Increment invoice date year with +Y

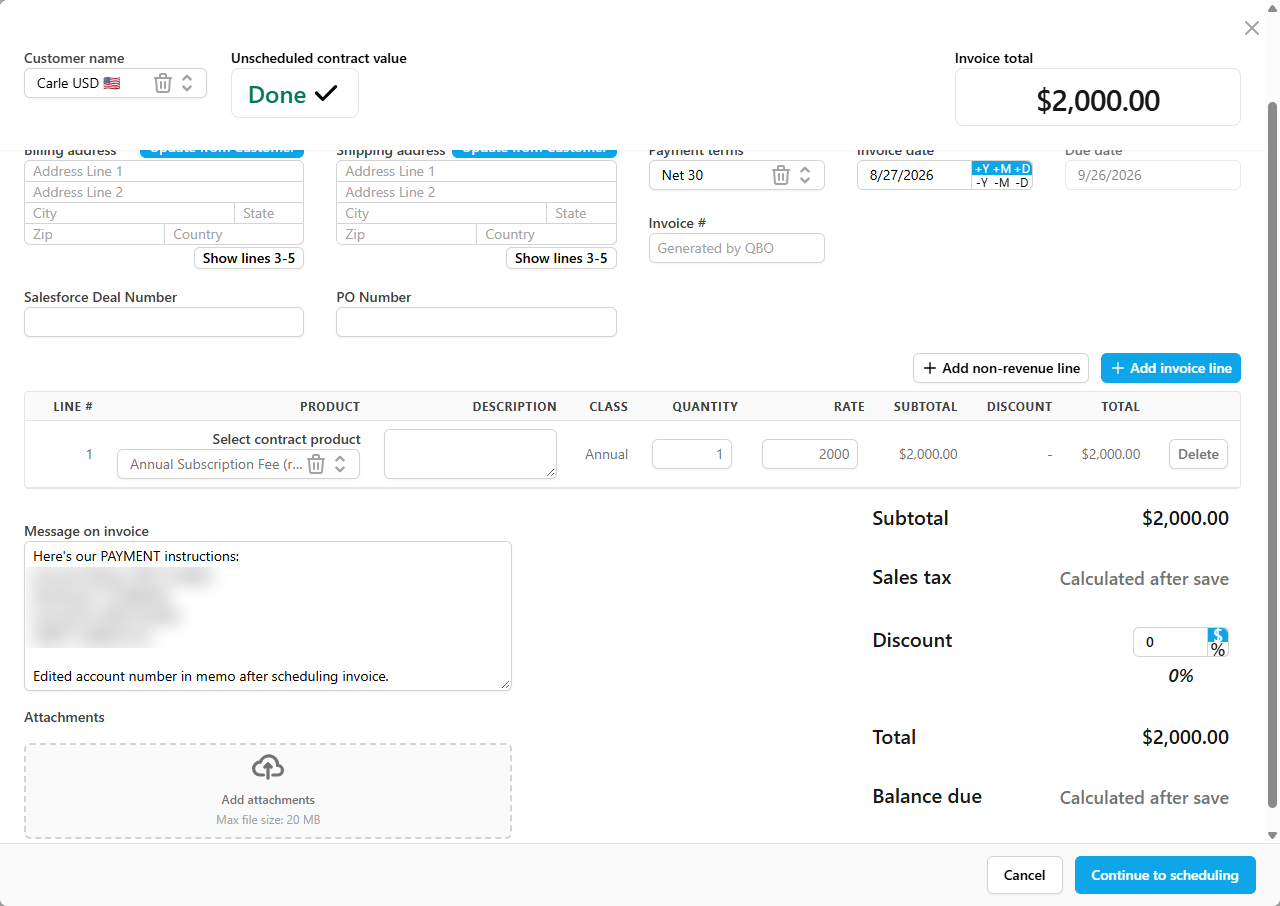982,168
